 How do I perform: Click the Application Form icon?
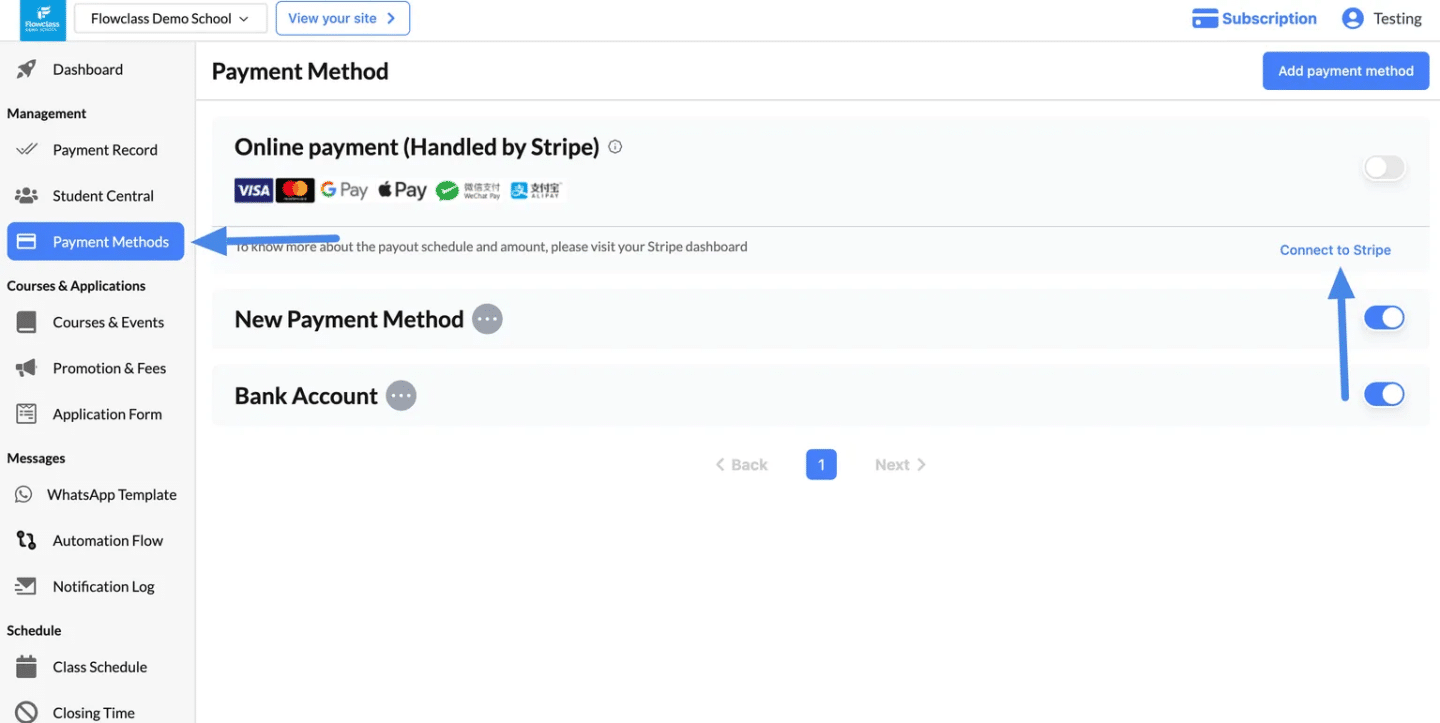[x=26, y=414]
